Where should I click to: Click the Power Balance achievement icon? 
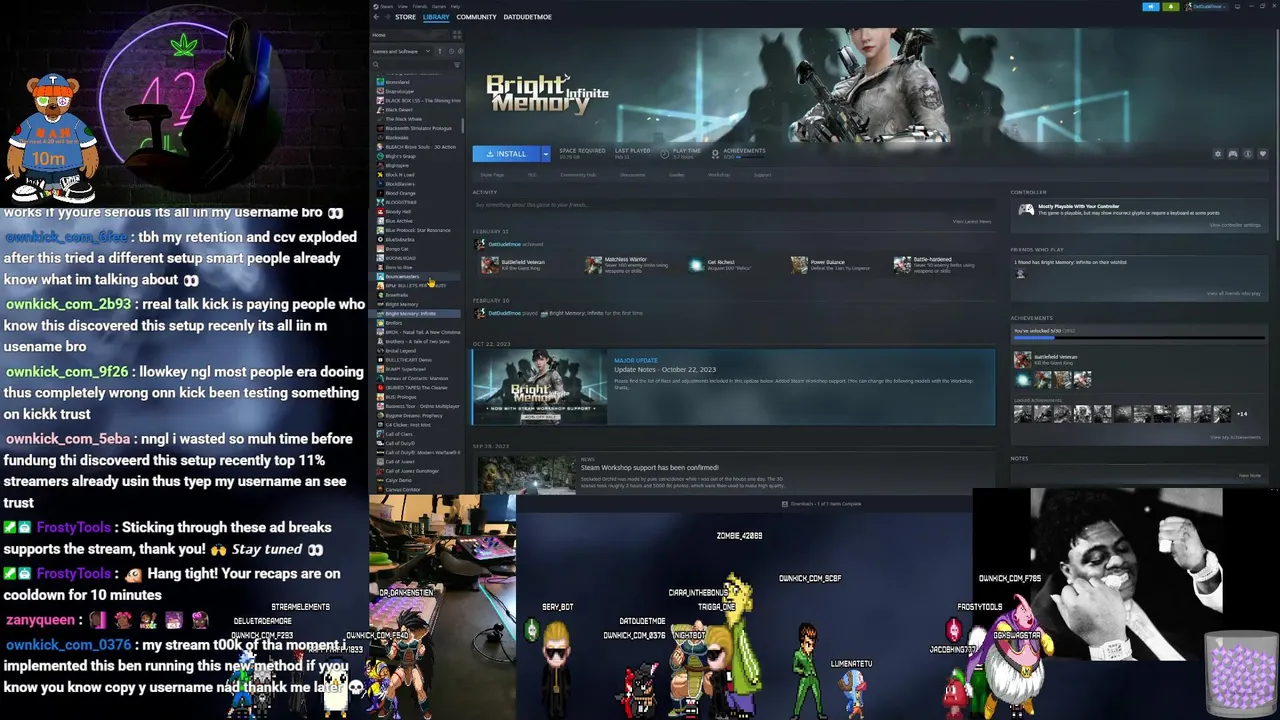coord(799,264)
